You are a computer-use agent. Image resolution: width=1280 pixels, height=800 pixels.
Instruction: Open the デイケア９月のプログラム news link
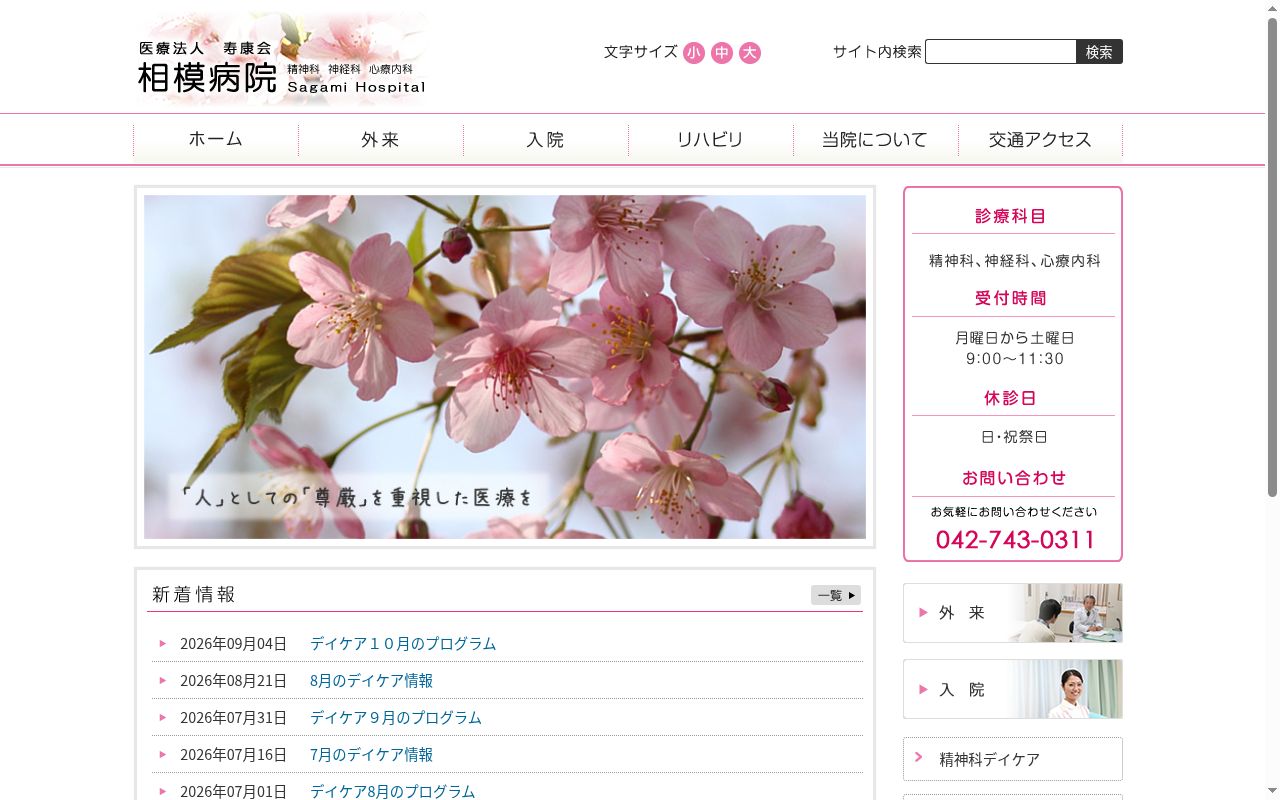[396, 717]
